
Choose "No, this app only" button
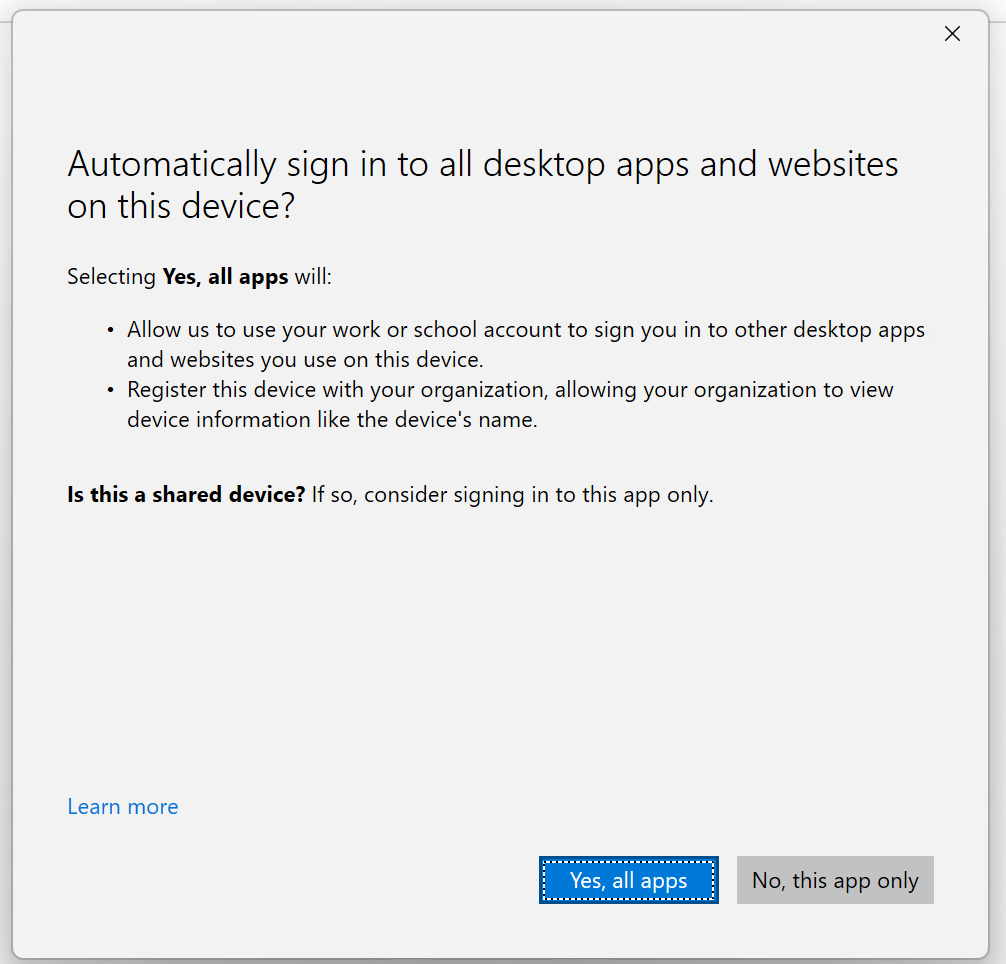click(x=835, y=880)
